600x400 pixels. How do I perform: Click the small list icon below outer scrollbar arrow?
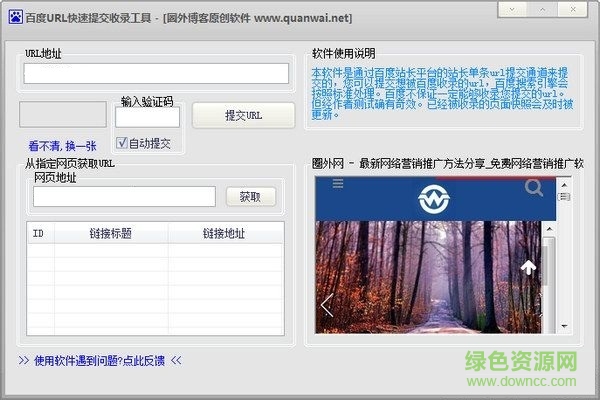coord(564,197)
